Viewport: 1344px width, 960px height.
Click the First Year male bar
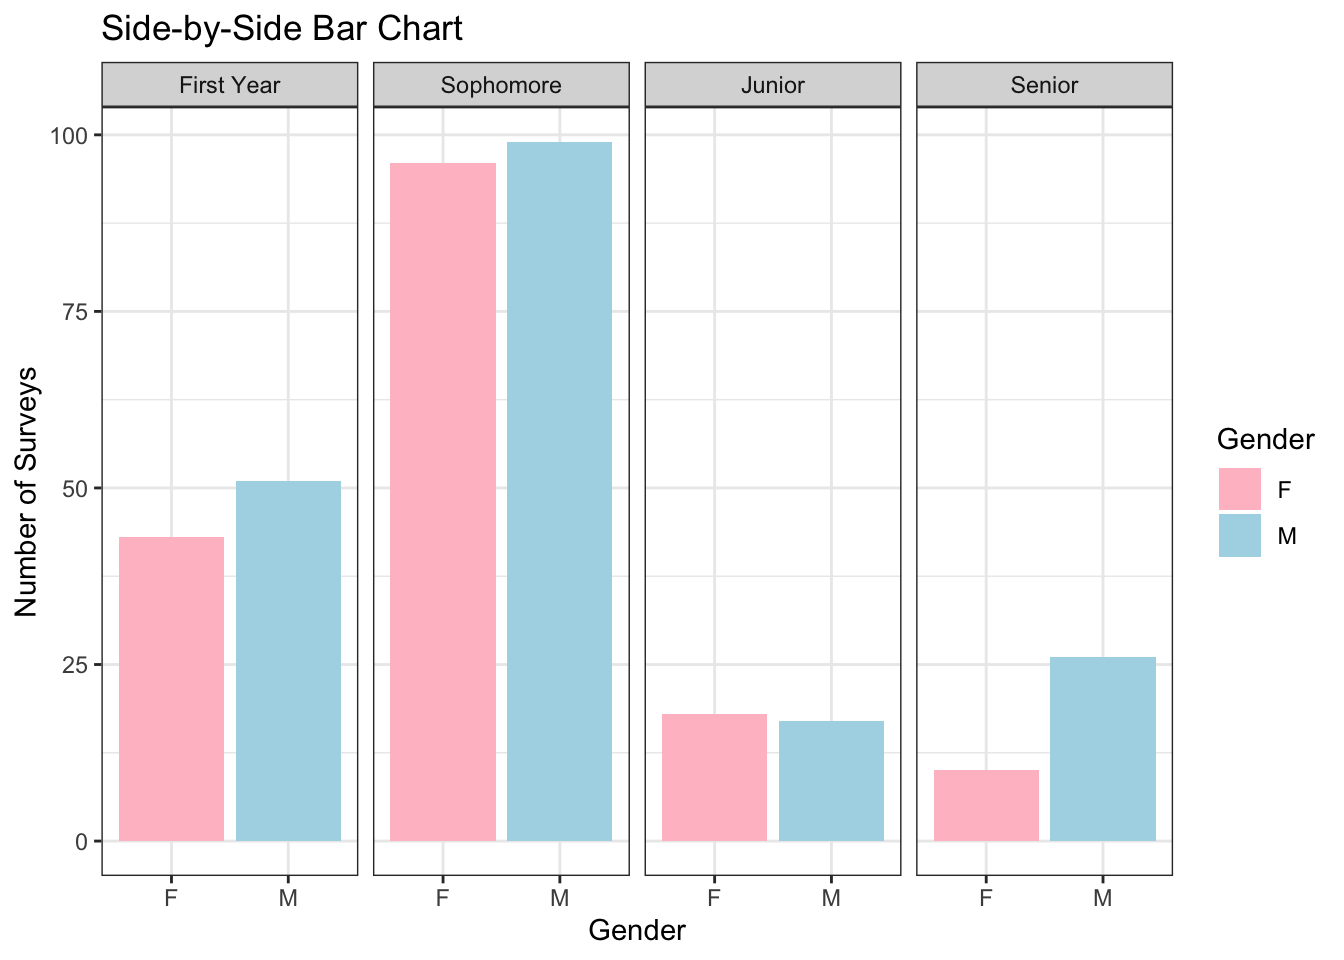[x=288, y=661]
